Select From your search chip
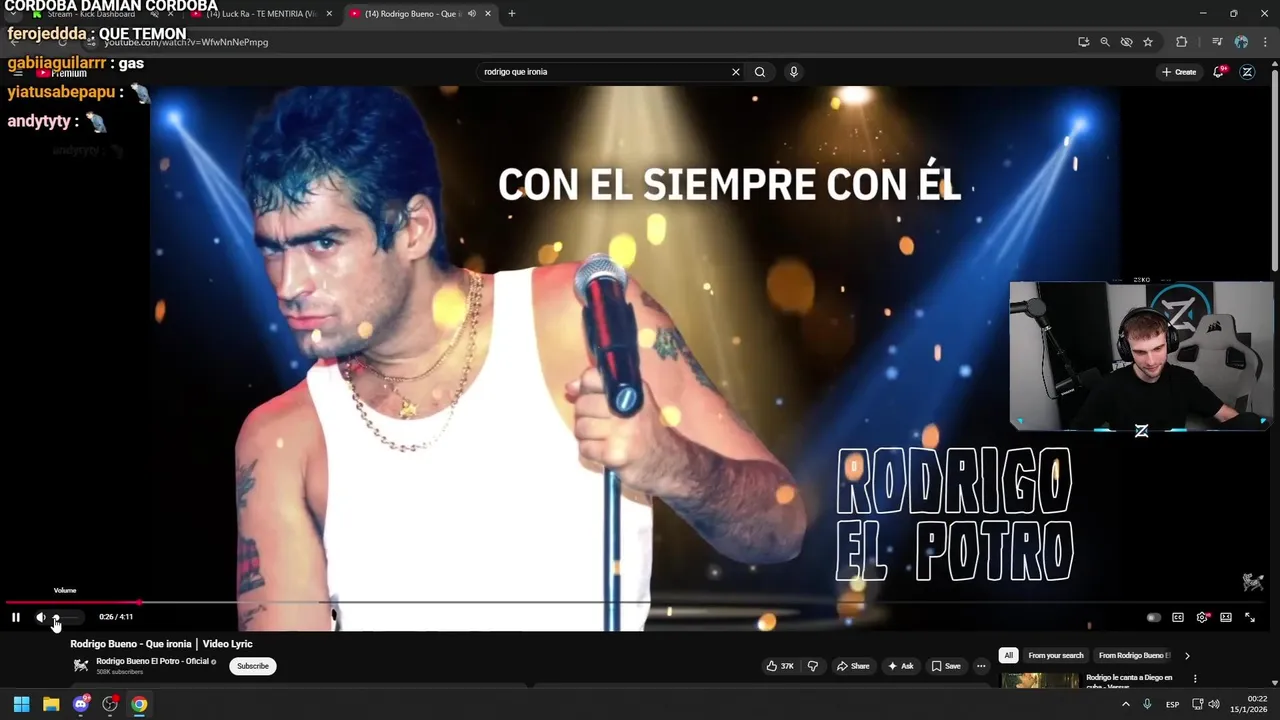Image resolution: width=1280 pixels, height=720 pixels. 1056,655
